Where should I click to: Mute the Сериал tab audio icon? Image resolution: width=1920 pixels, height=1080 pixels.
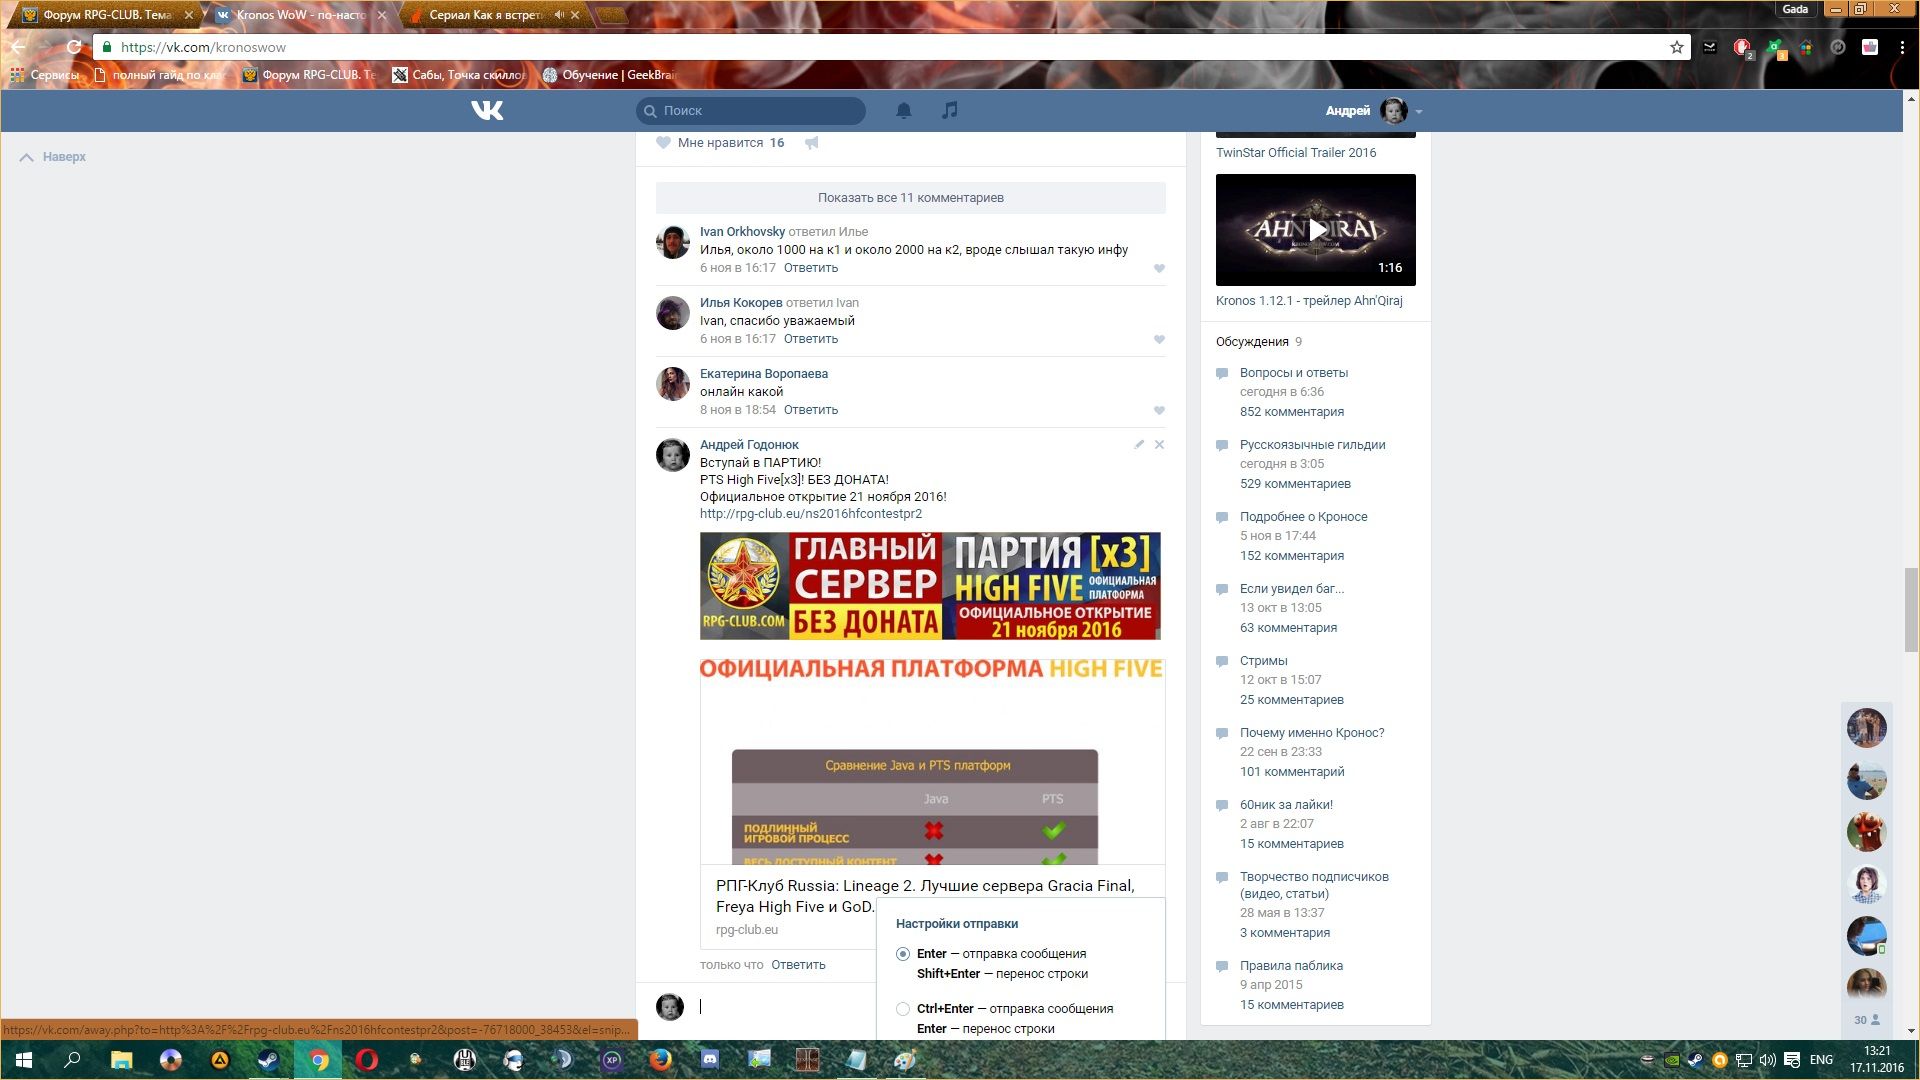pos(559,15)
